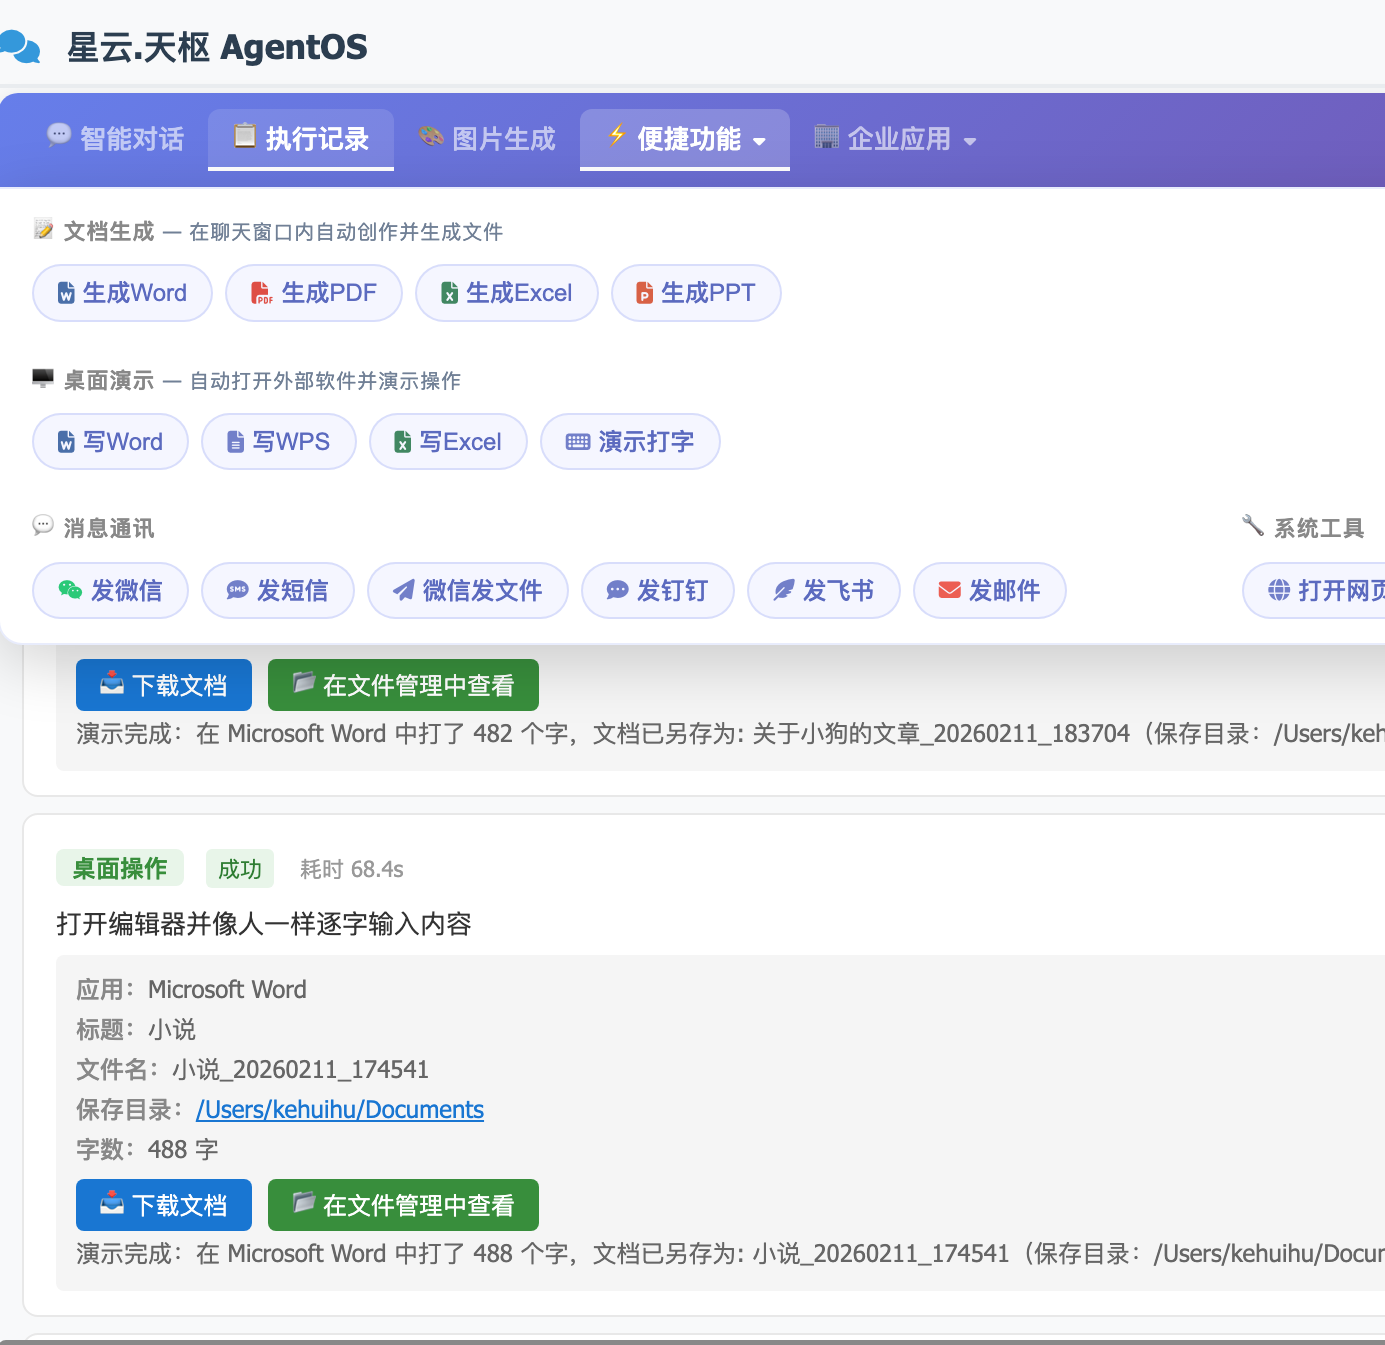Open the /Users/kehuihu/Documents folder link
Image resolution: width=1385 pixels, height=1345 pixels.
(339, 1110)
